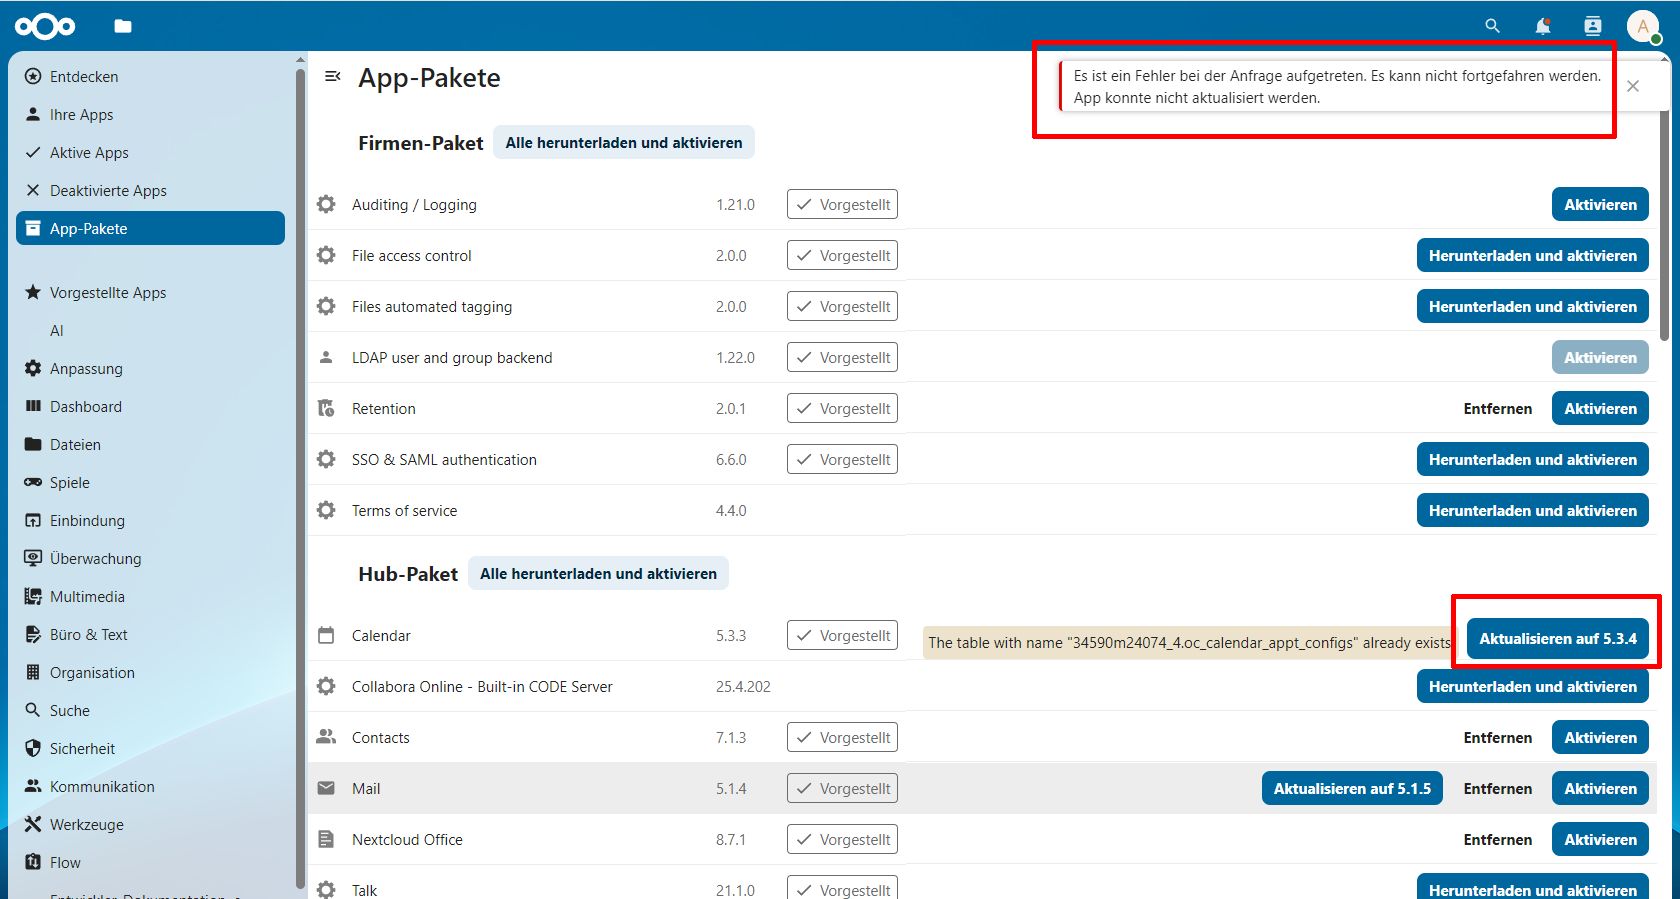Download and activate all Hub-Paket apps
Image resolution: width=1680 pixels, height=899 pixels.
(x=598, y=573)
